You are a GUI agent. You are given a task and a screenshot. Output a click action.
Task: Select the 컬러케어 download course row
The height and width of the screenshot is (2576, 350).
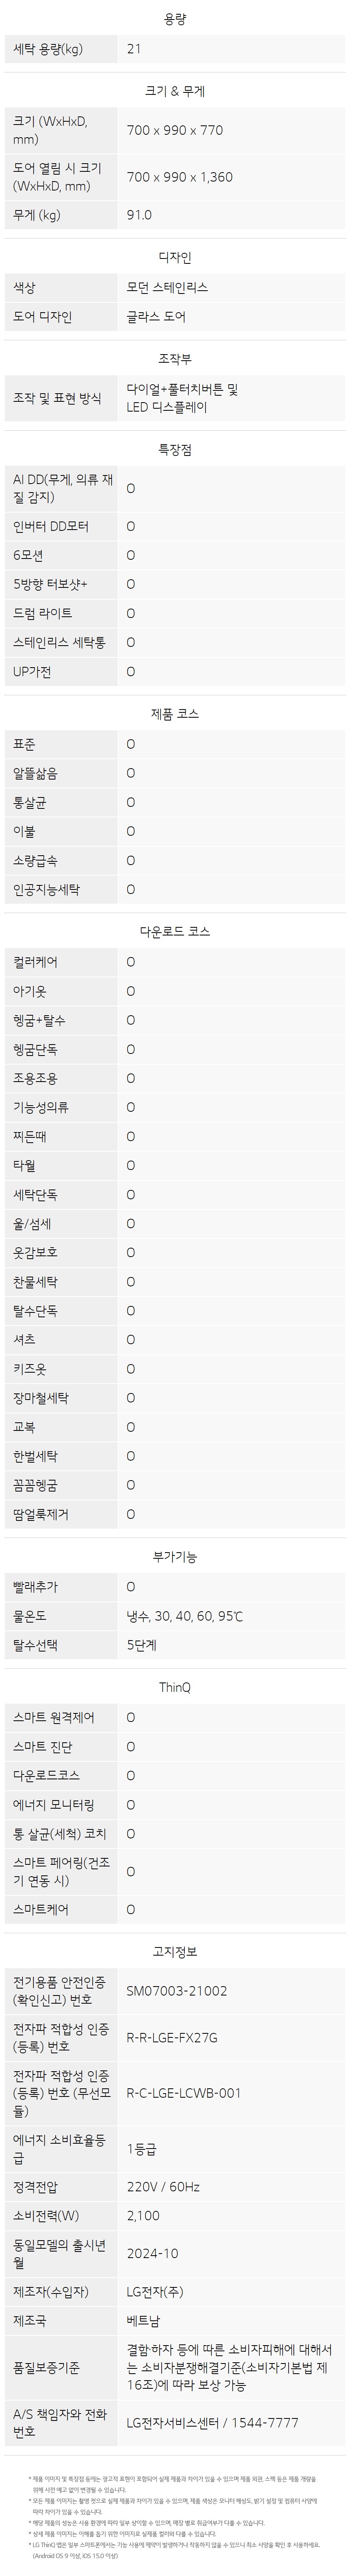point(175,962)
